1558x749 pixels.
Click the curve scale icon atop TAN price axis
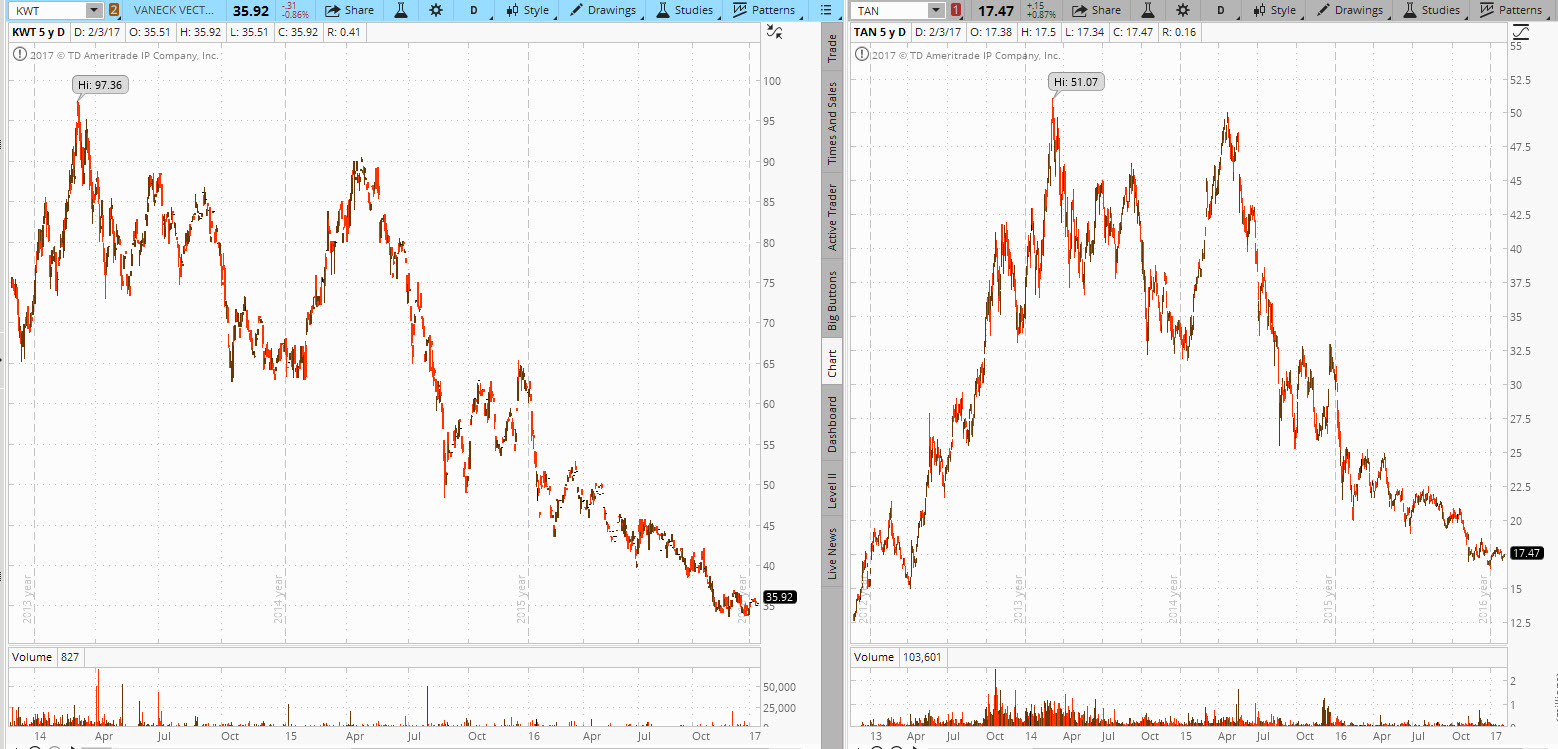tap(1521, 32)
